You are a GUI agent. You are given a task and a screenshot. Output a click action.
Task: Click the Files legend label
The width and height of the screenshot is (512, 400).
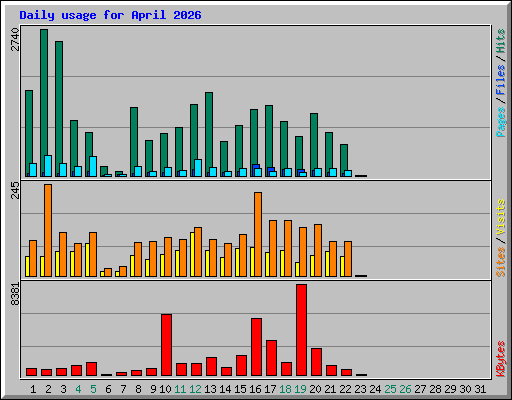[501, 80]
